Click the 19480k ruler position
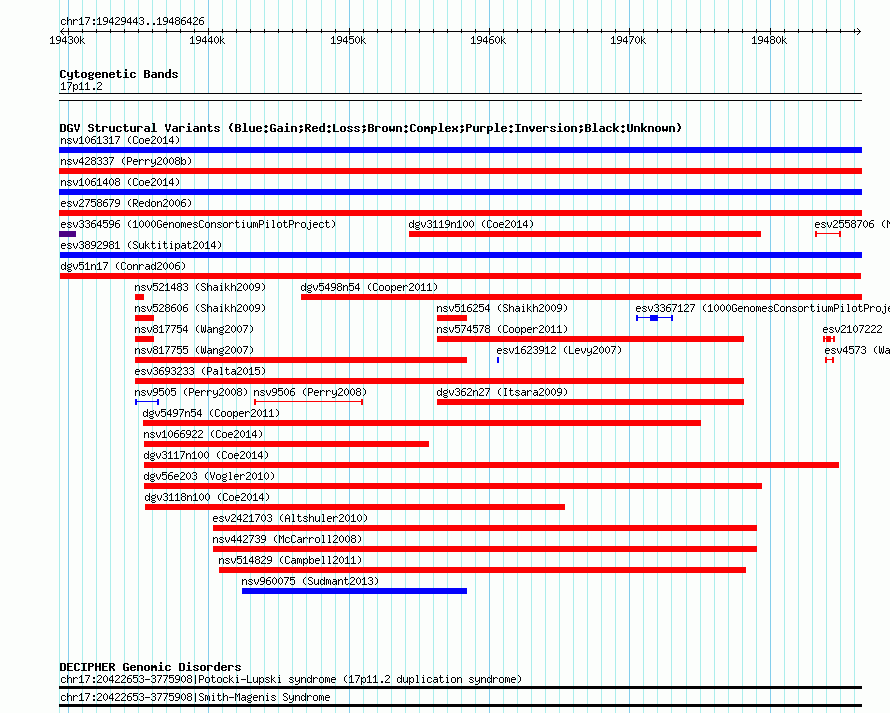This screenshot has width=890, height=713. (769, 40)
